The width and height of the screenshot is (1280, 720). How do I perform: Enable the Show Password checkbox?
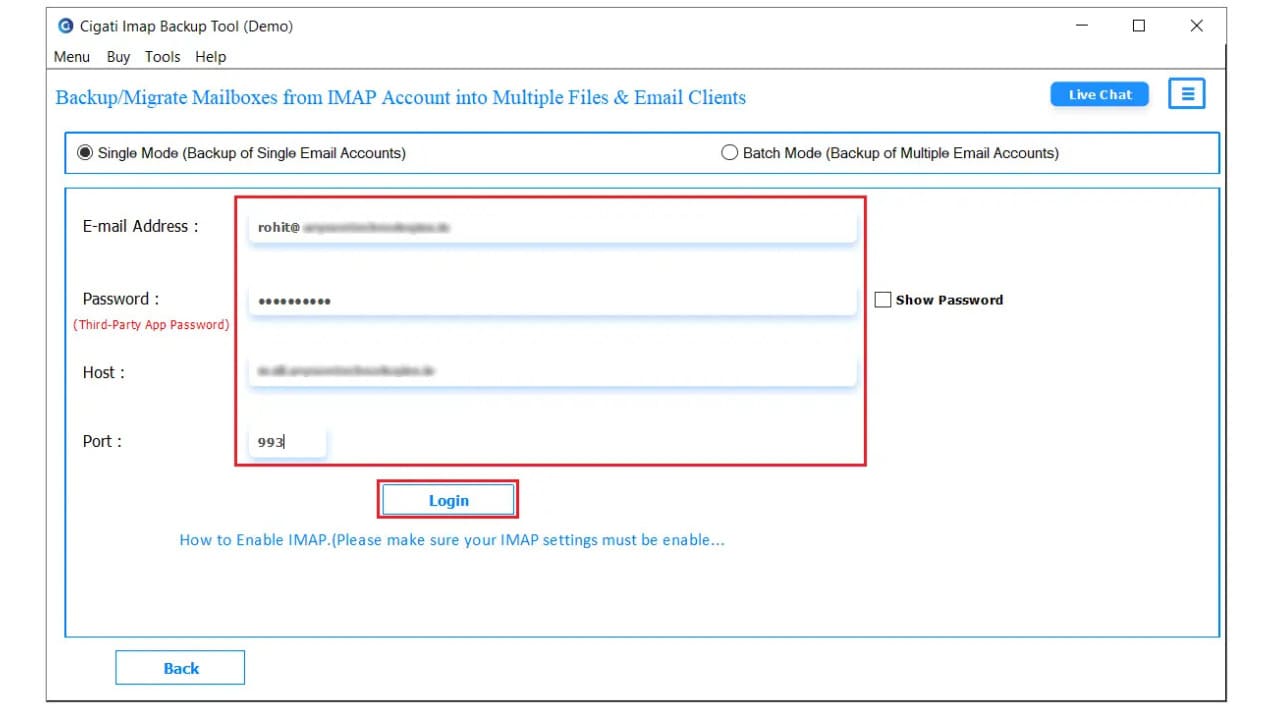coord(883,299)
